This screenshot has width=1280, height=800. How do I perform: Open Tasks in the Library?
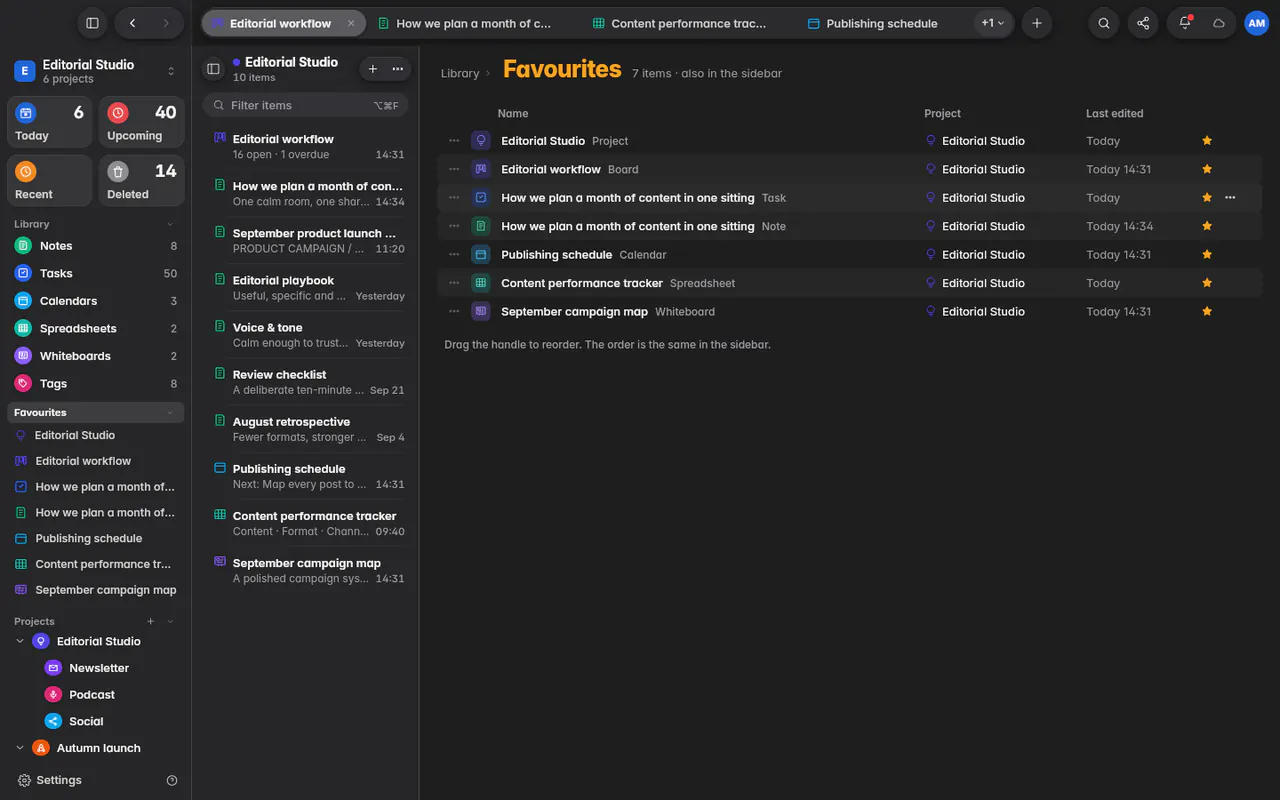click(x=96, y=273)
